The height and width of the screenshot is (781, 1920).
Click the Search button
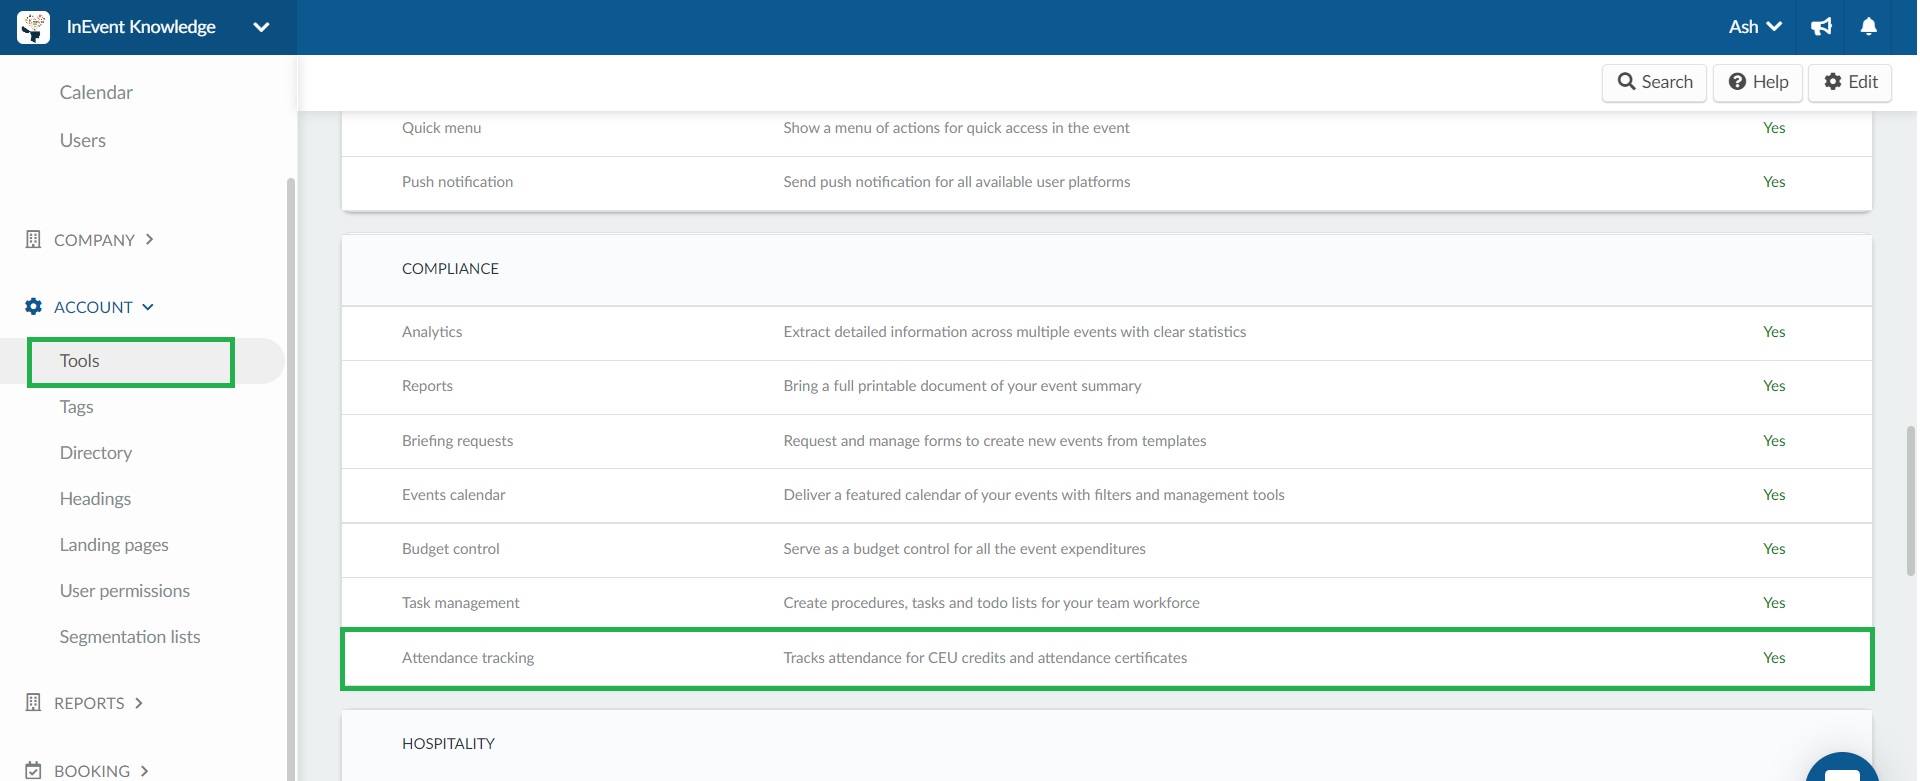(1655, 82)
